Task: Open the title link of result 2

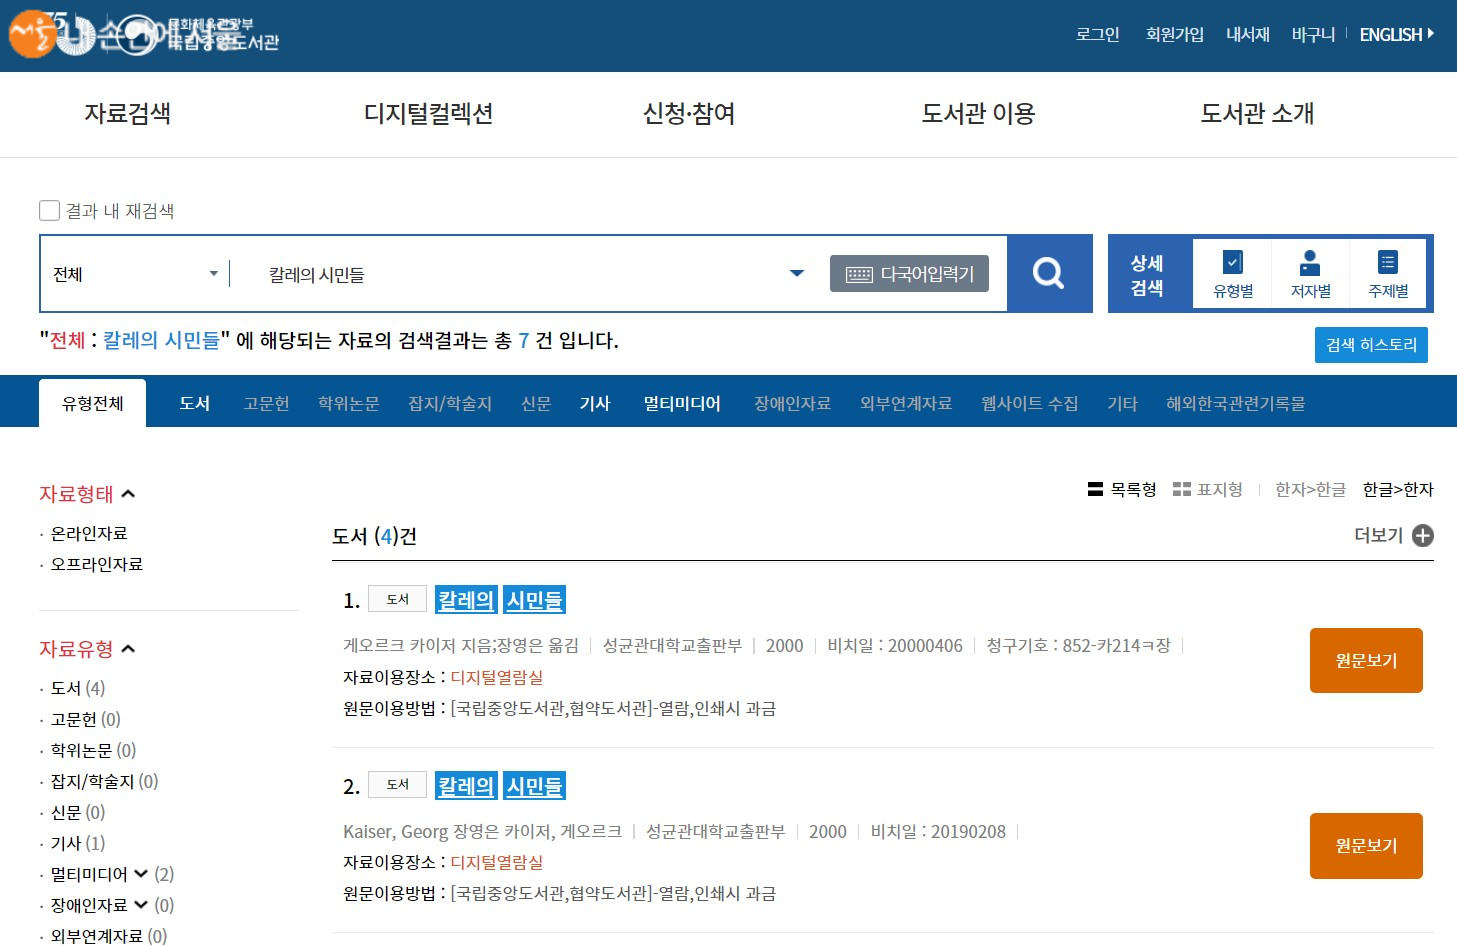Action: (x=501, y=786)
